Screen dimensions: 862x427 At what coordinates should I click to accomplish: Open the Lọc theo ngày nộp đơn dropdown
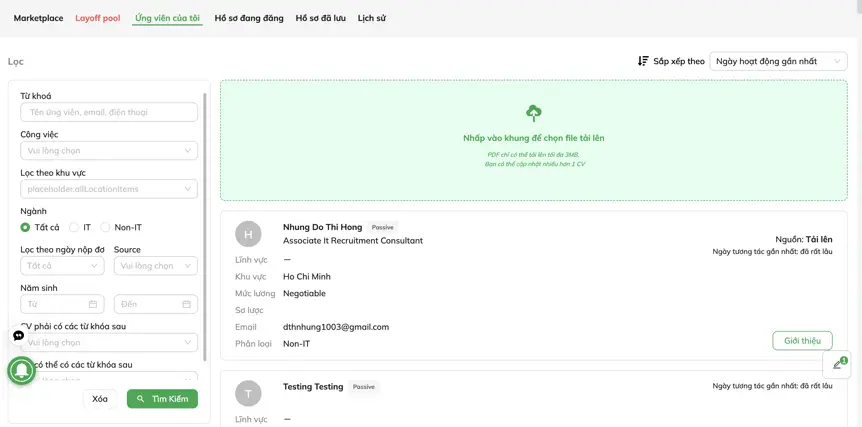coord(62,266)
